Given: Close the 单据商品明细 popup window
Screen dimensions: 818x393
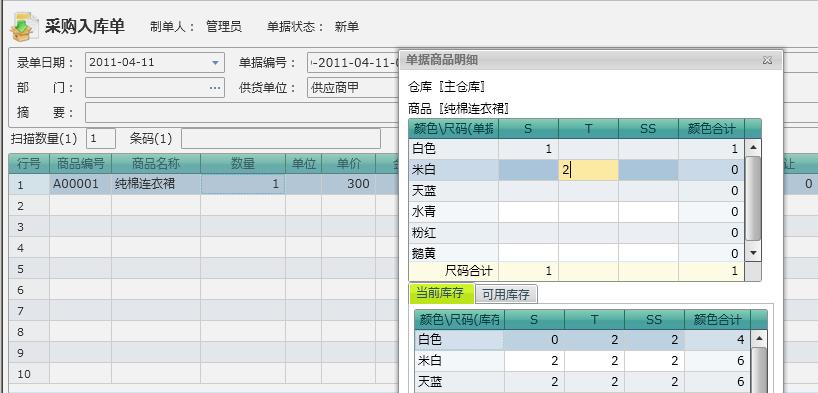Looking at the screenshot, I should 766,60.
